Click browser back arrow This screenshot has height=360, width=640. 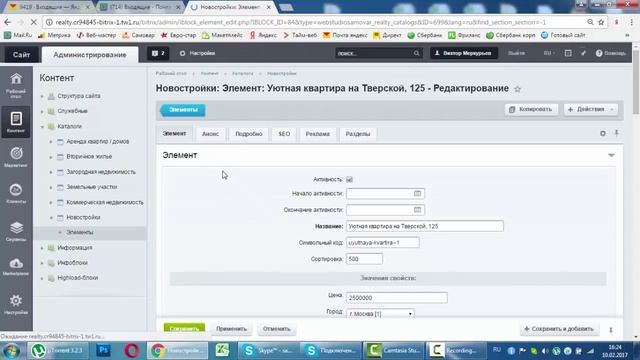pos(8,22)
